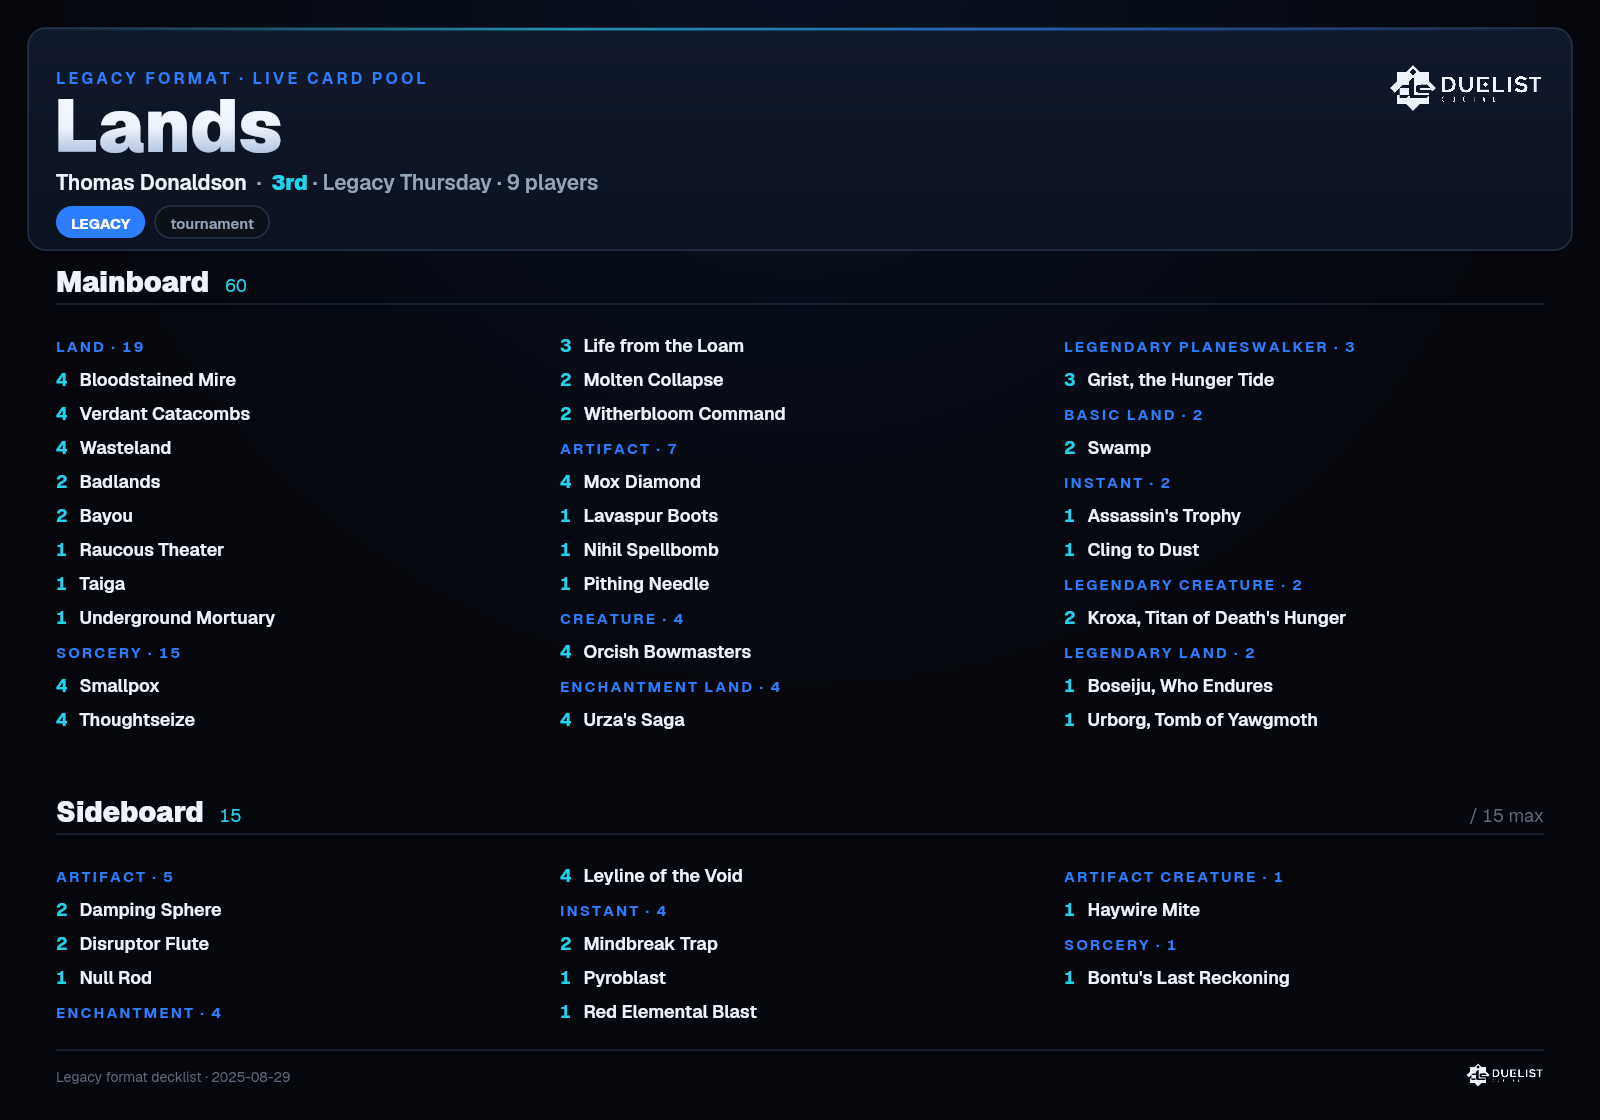
Task: Click the Mainboard section heading
Action: point(132,282)
